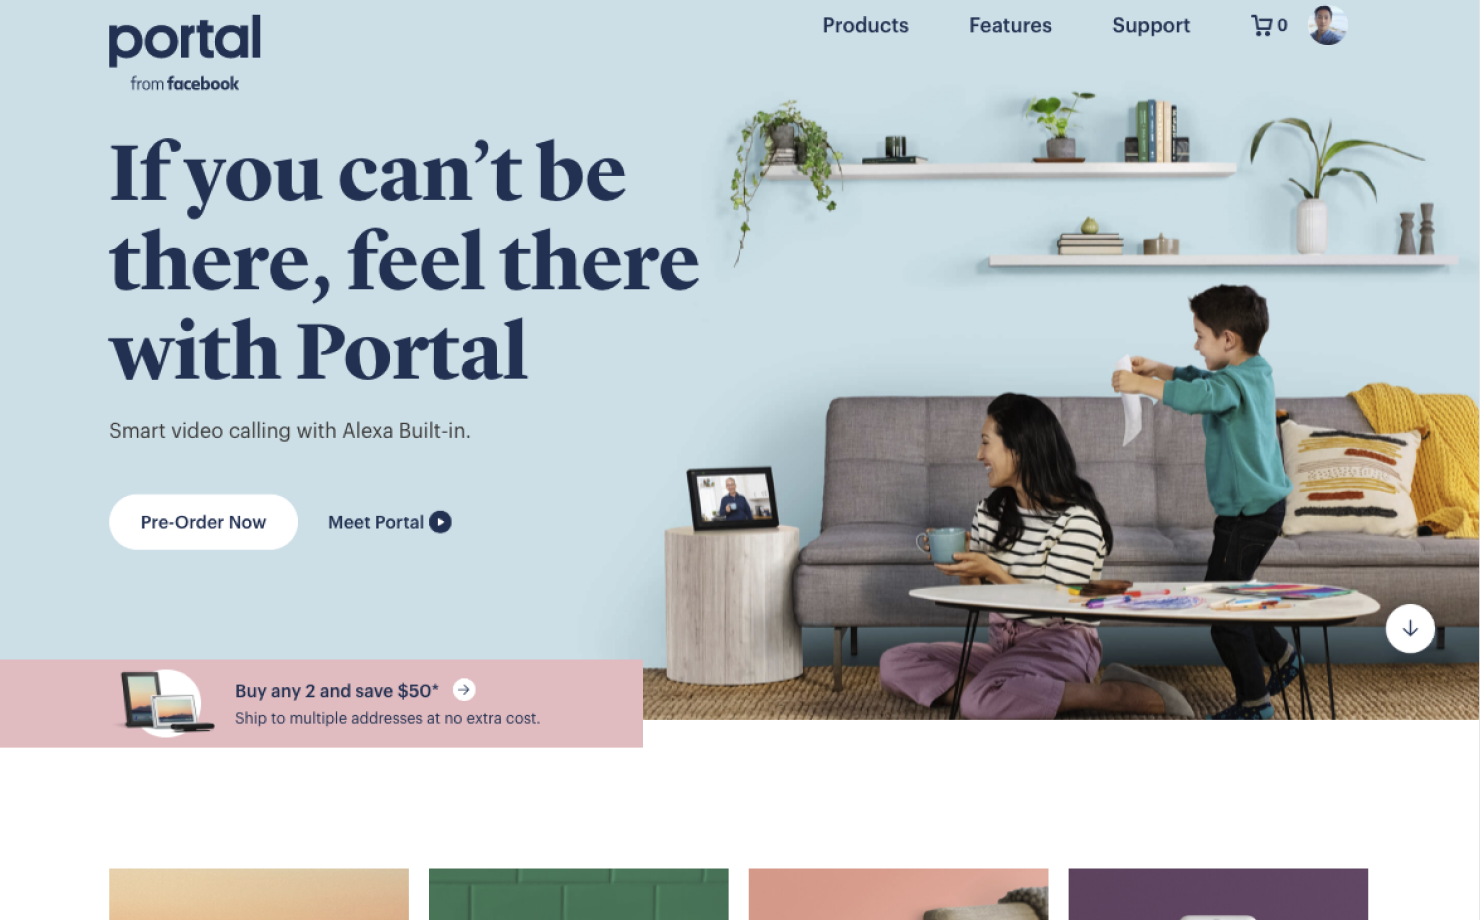The height and width of the screenshot is (920, 1480).
Task: Click the cart item count number
Action: click(1282, 26)
